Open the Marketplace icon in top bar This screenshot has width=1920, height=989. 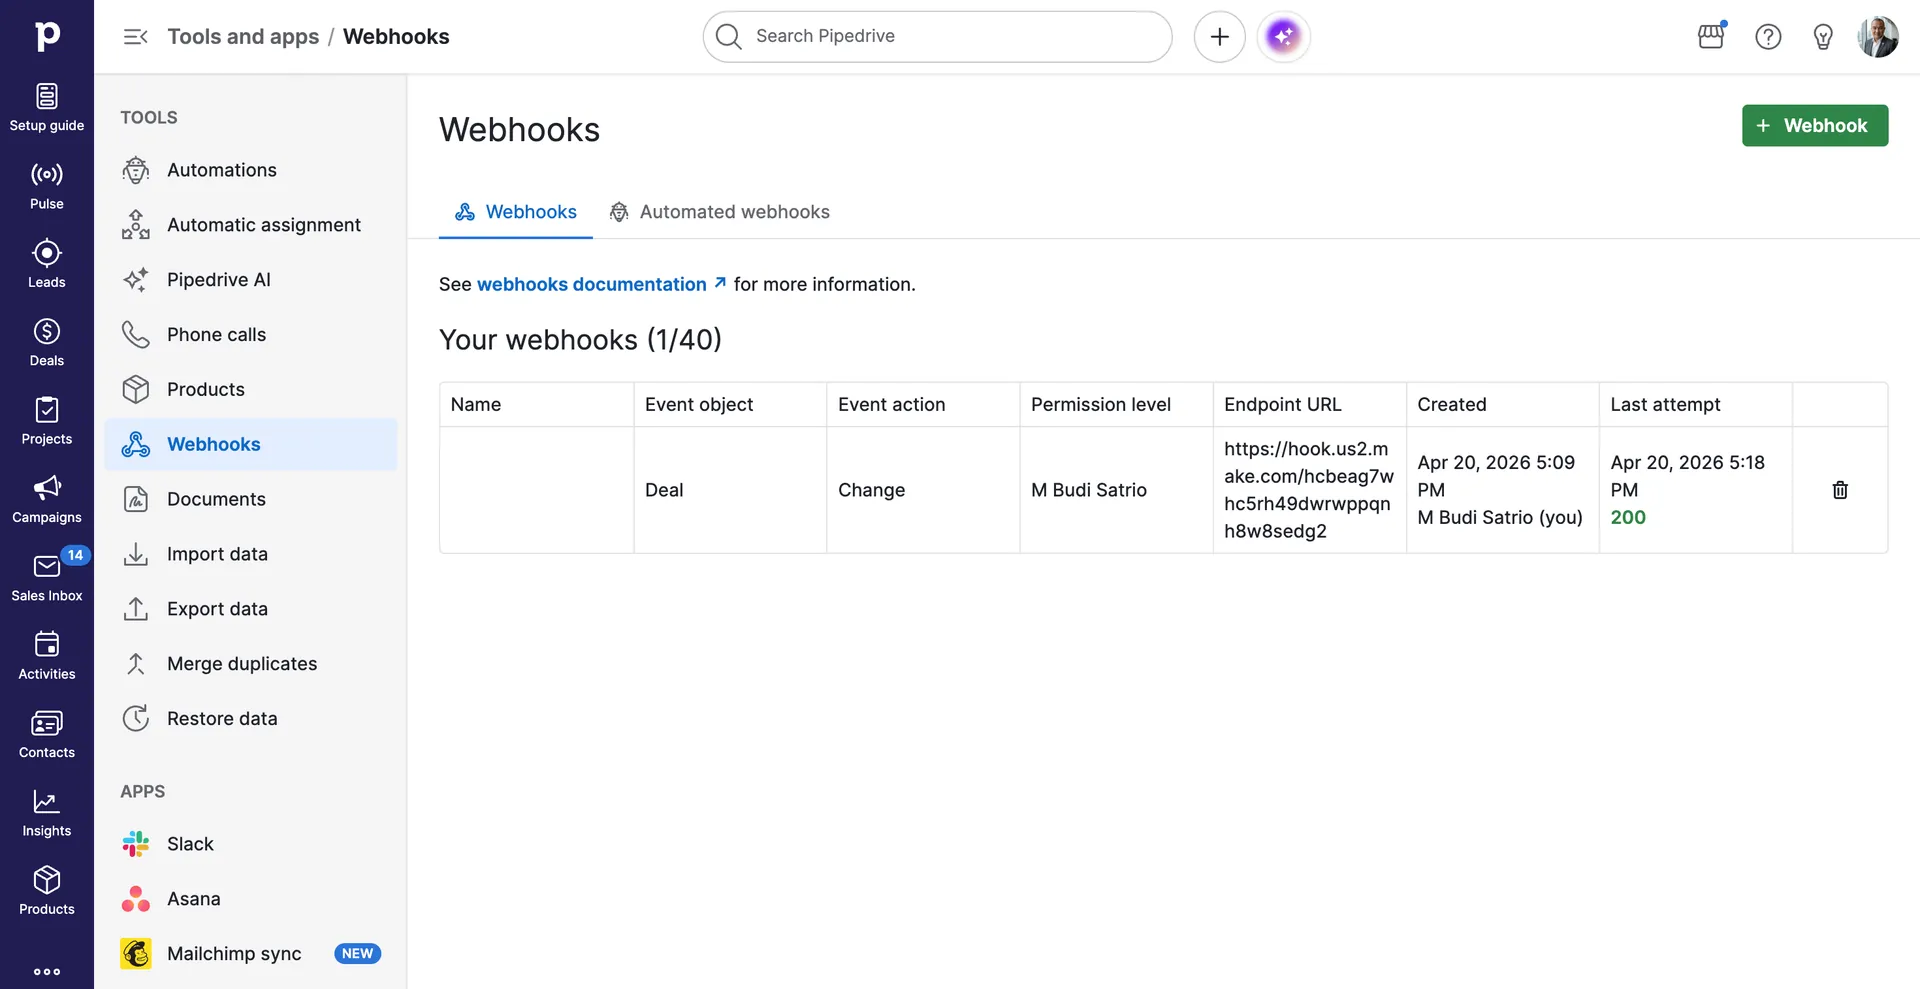point(1711,36)
